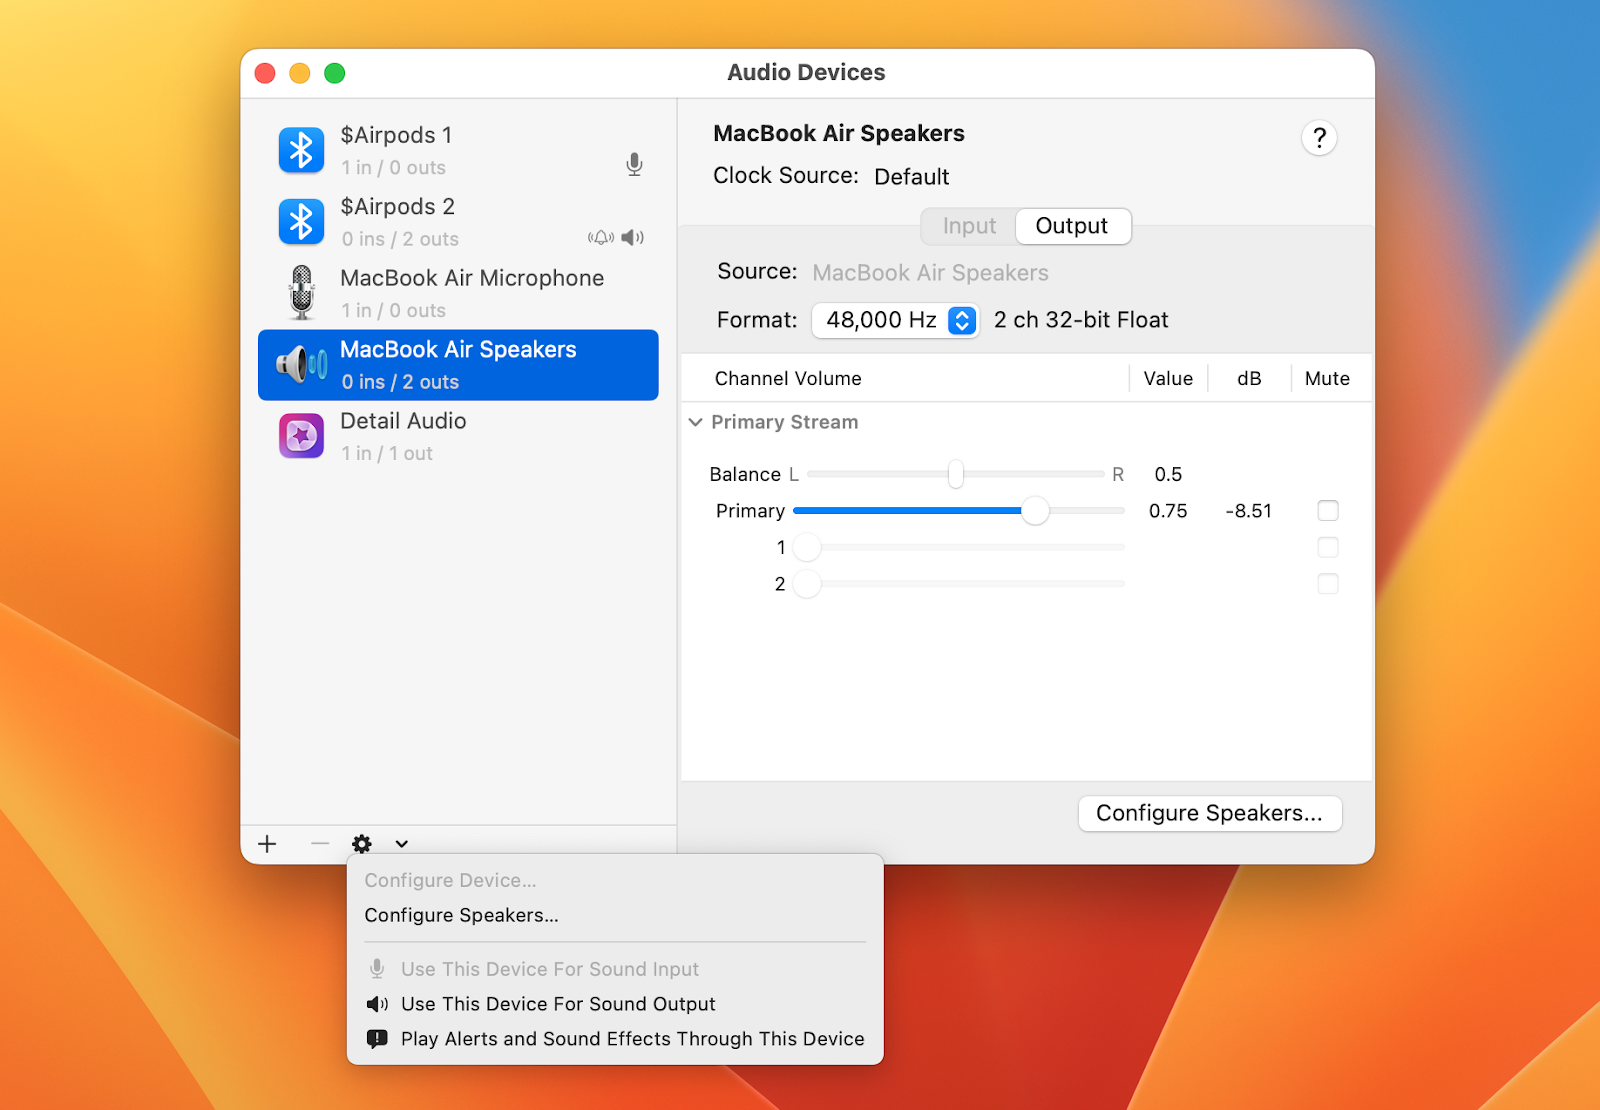
Task: Switch to the Input tab
Action: 967,226
